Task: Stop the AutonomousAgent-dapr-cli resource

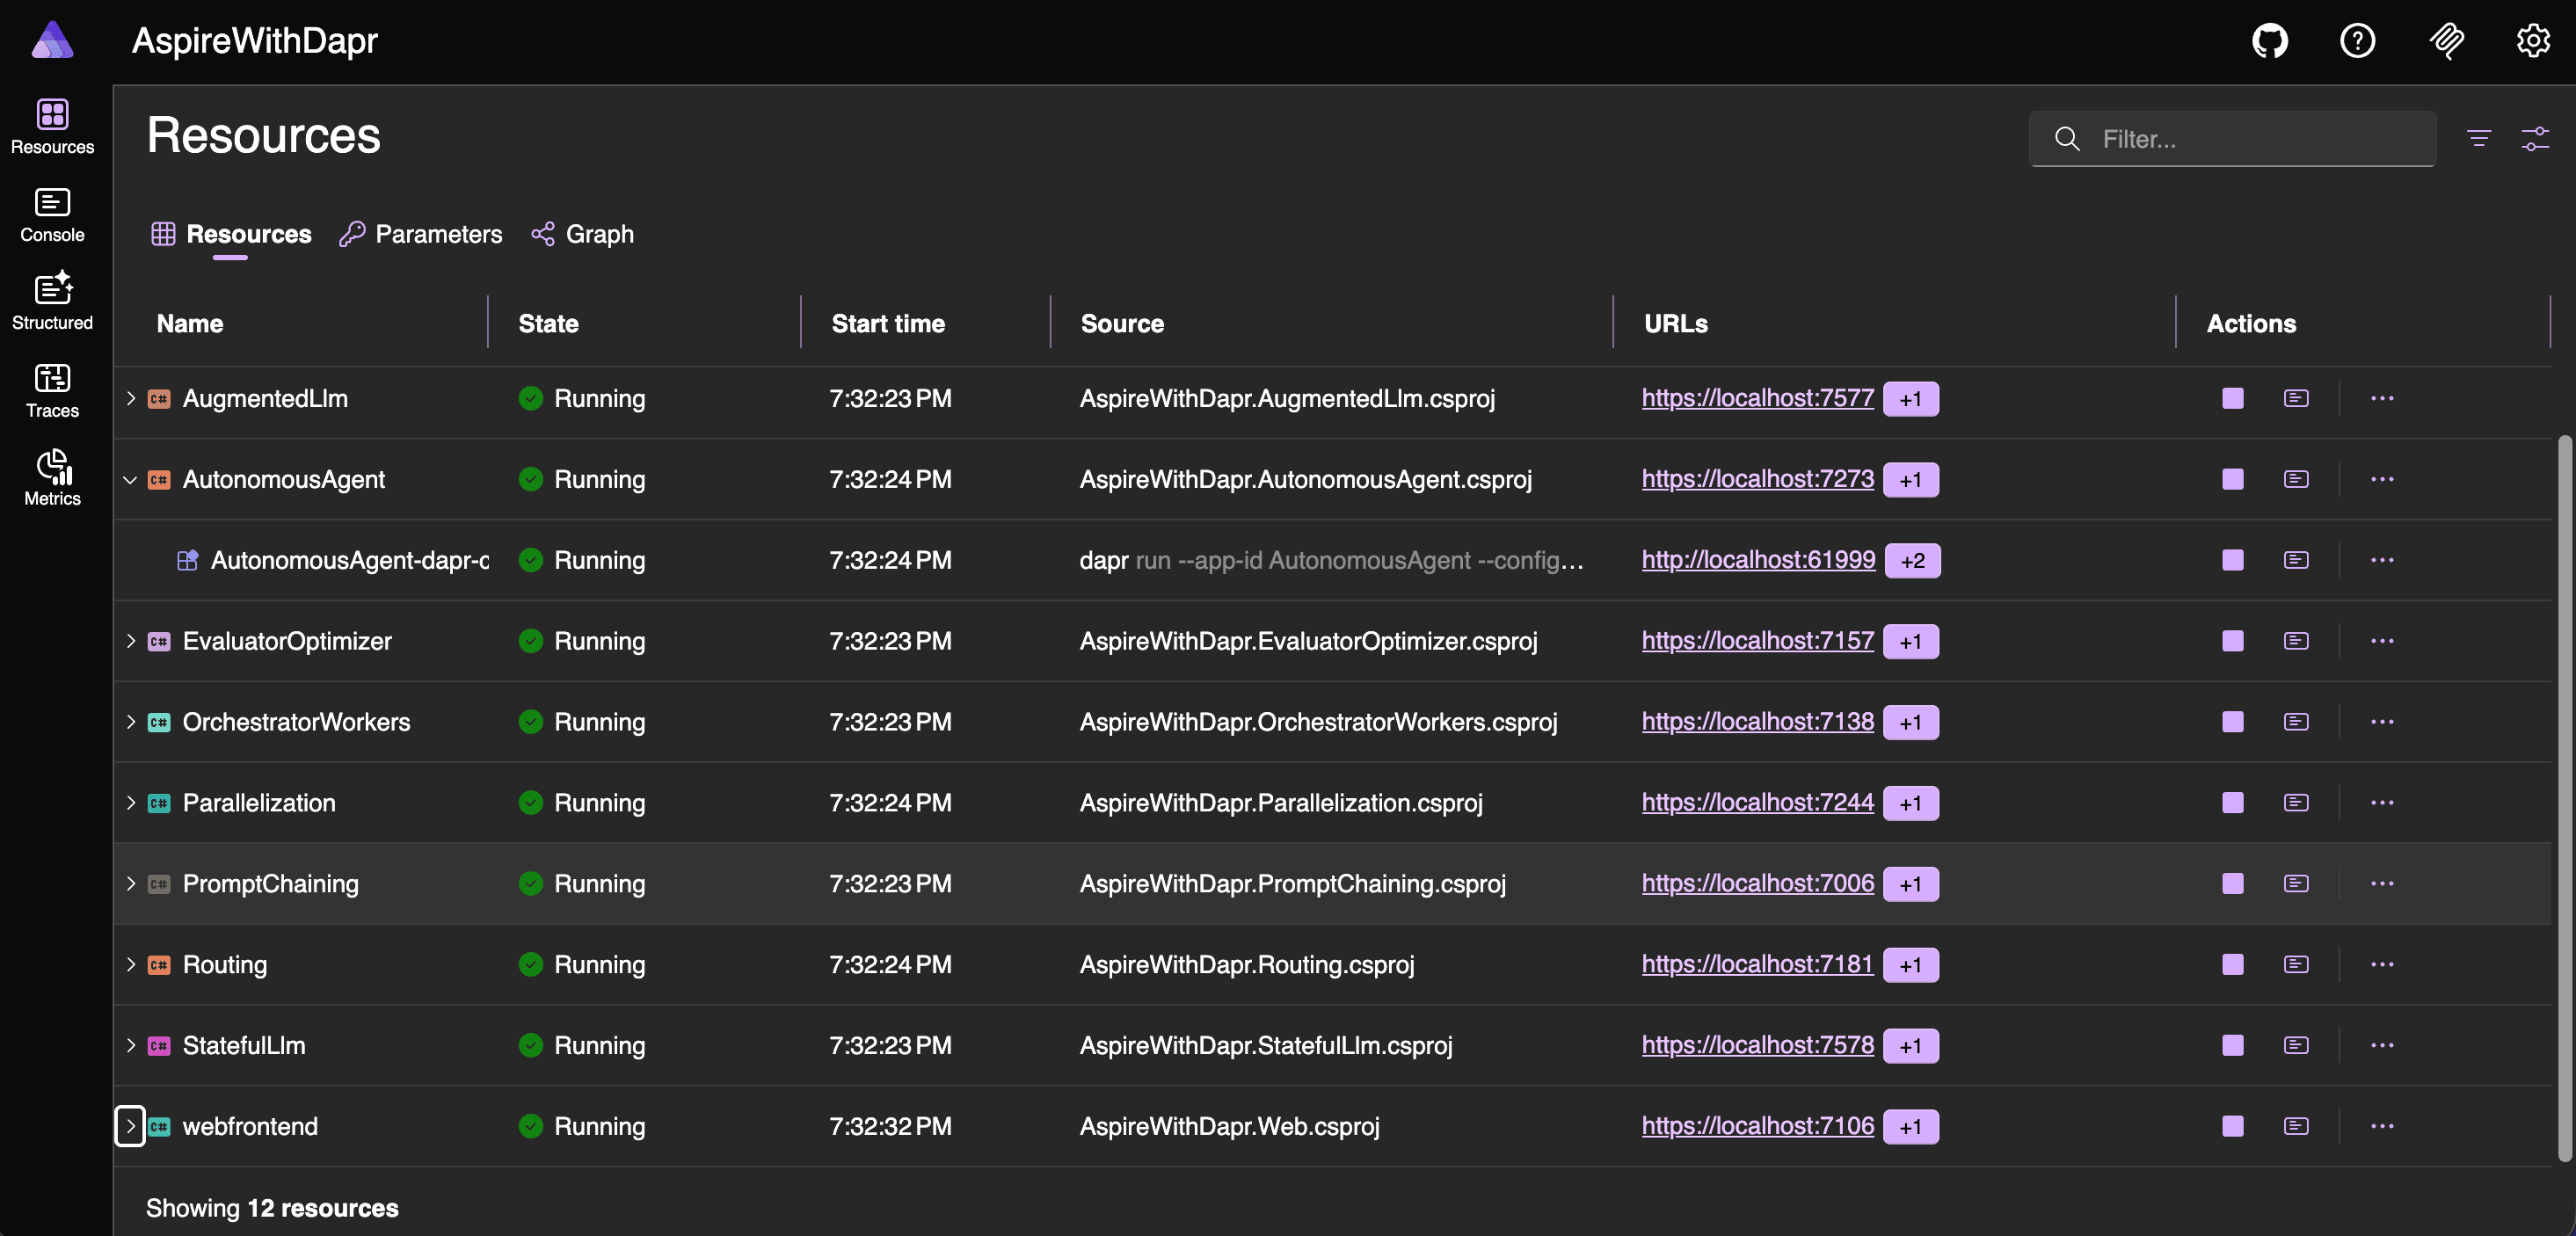Action: (x=2232, y=560)
